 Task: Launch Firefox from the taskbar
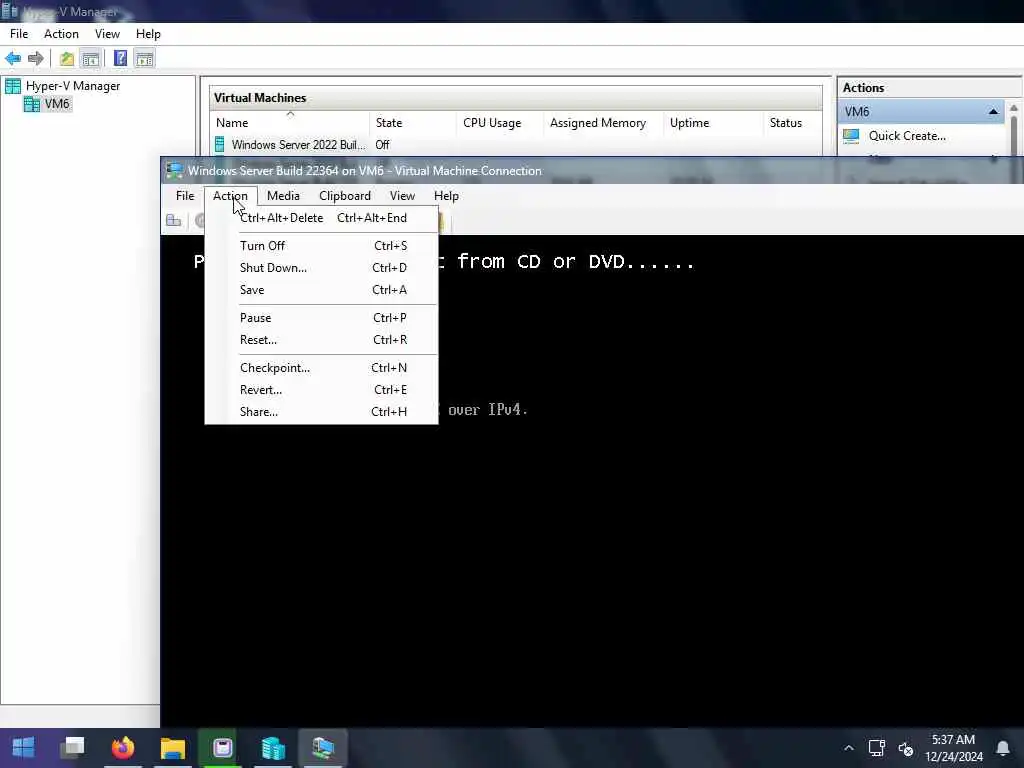tap(123, 748)
